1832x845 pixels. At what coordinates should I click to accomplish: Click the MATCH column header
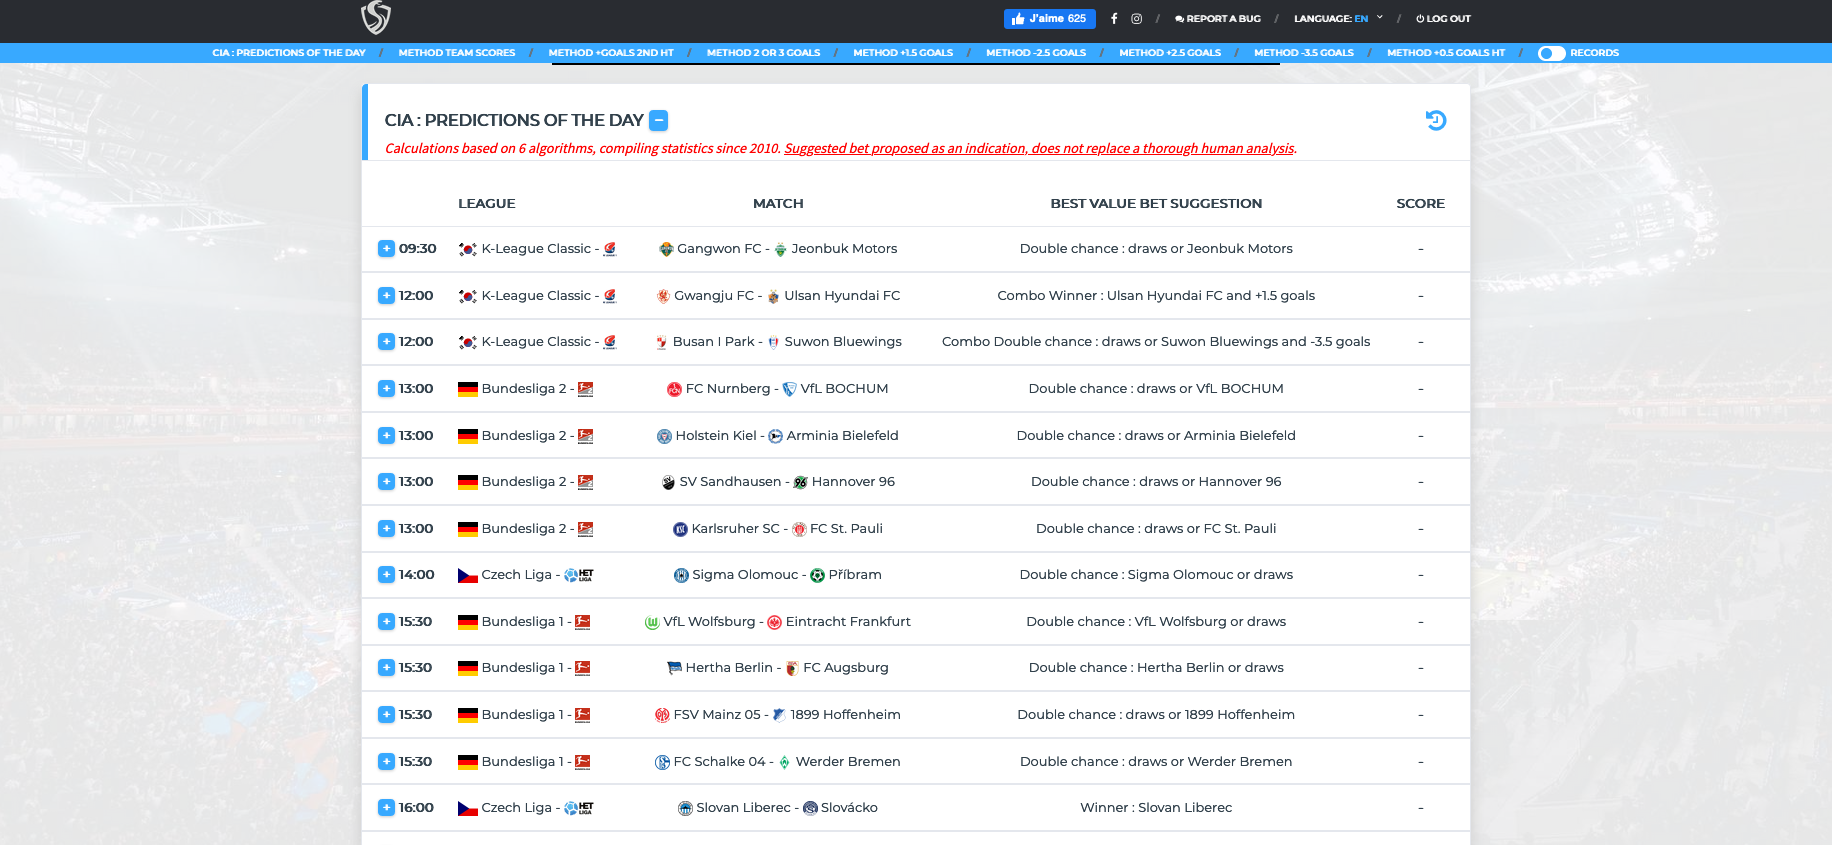[x=778, y=203]
